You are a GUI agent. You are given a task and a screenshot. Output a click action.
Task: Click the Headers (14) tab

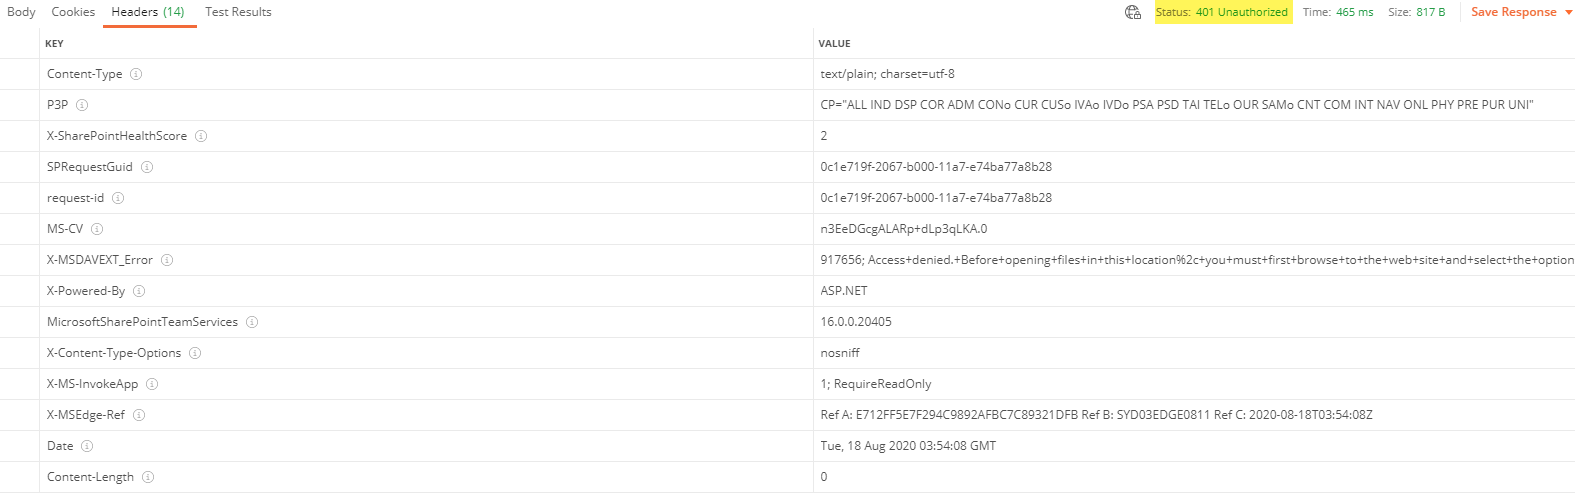point(148,12)
